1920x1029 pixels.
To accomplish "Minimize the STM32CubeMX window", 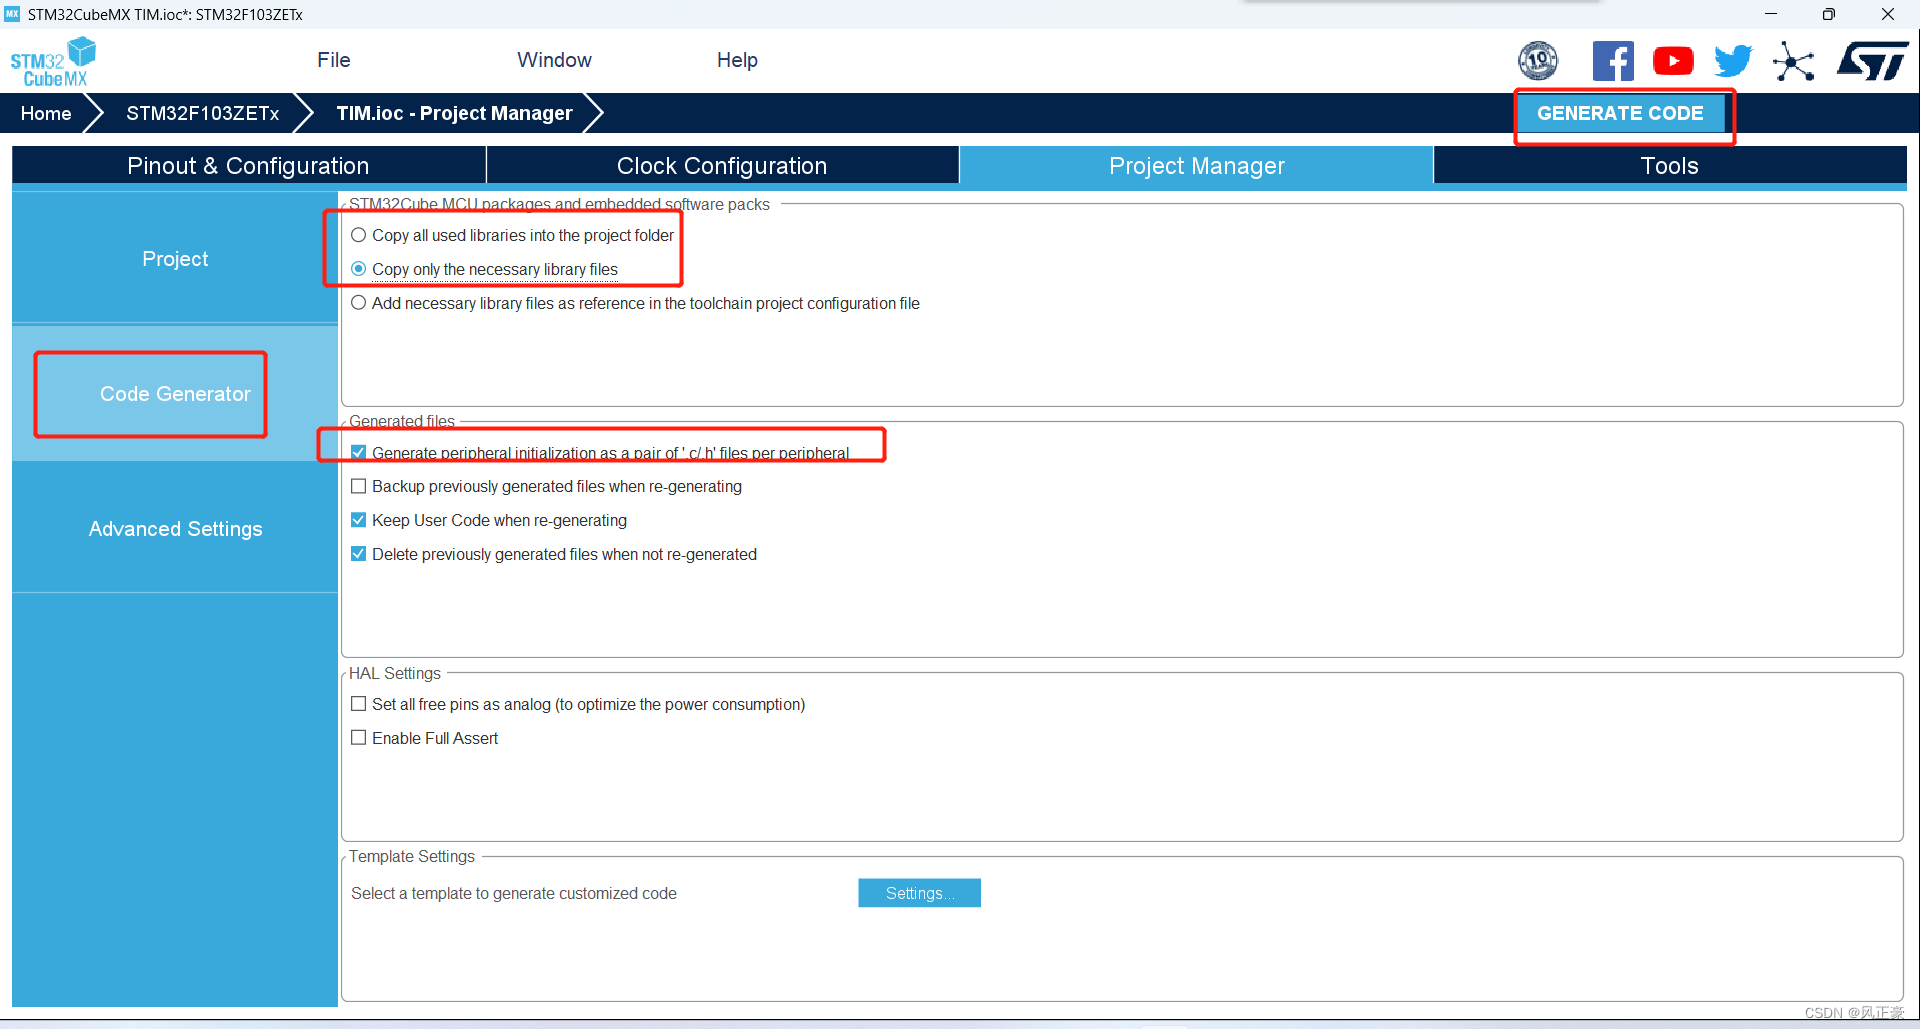I will tap(1771, 14).
